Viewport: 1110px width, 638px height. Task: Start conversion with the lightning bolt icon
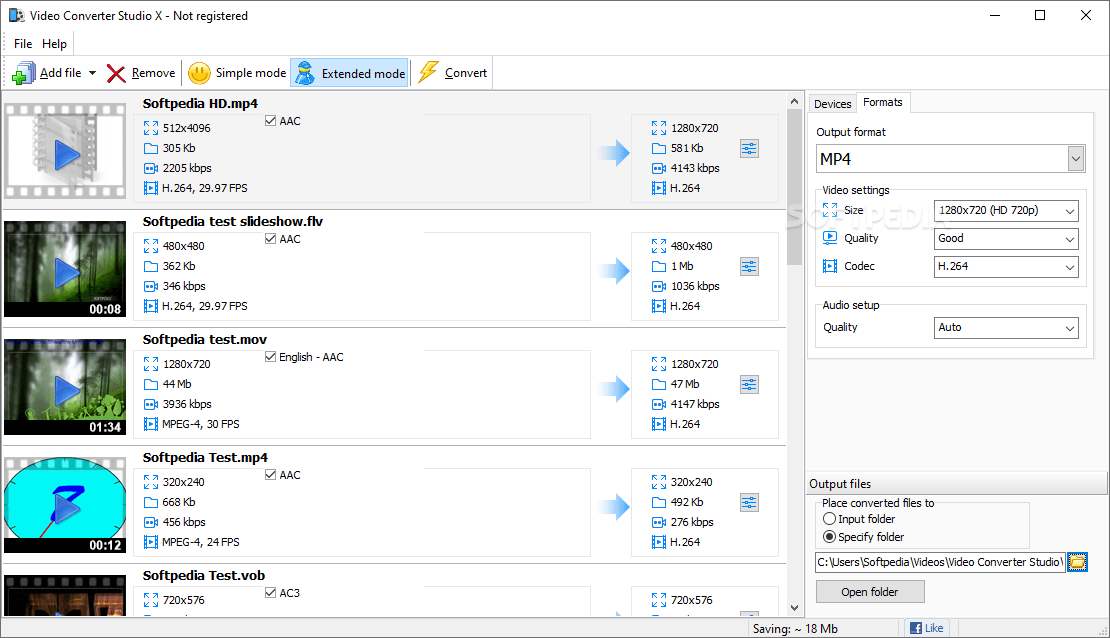point(428,72)
